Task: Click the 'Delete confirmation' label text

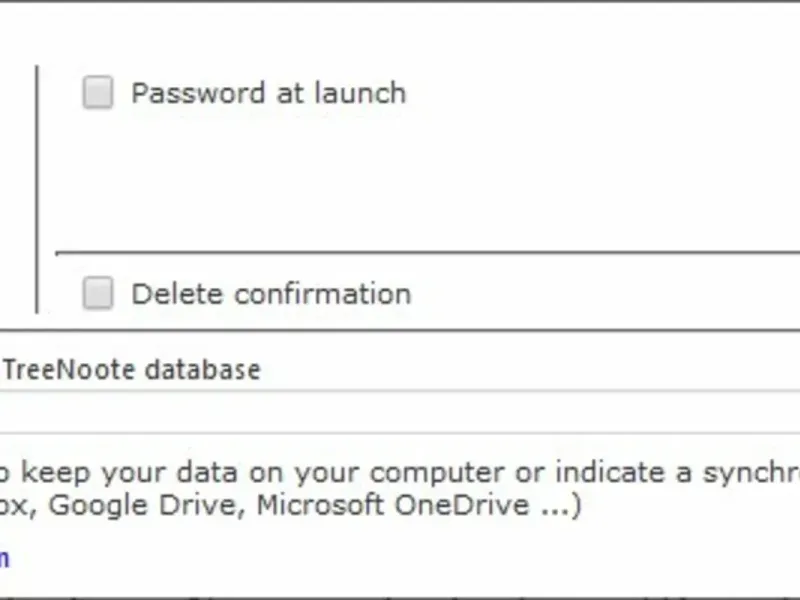Action: 271,294
